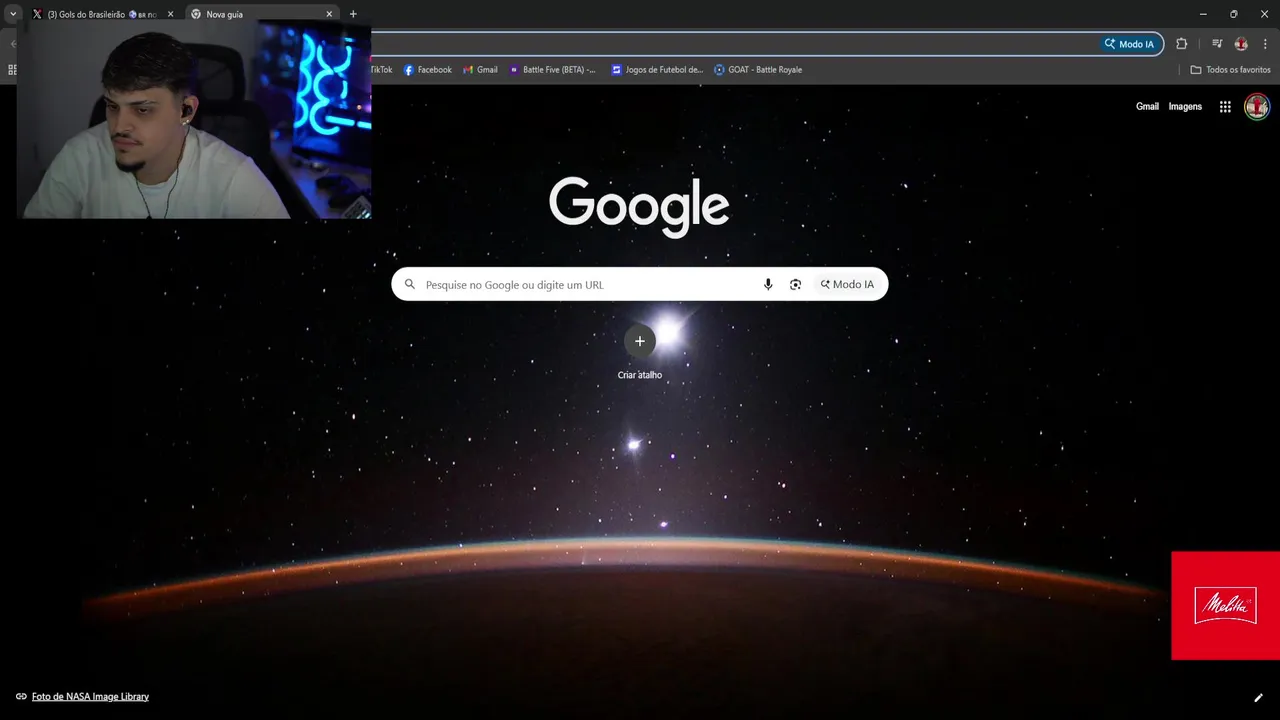Click the Modo IA button in address bar
1280x720 pixels.
point(1129,44)
